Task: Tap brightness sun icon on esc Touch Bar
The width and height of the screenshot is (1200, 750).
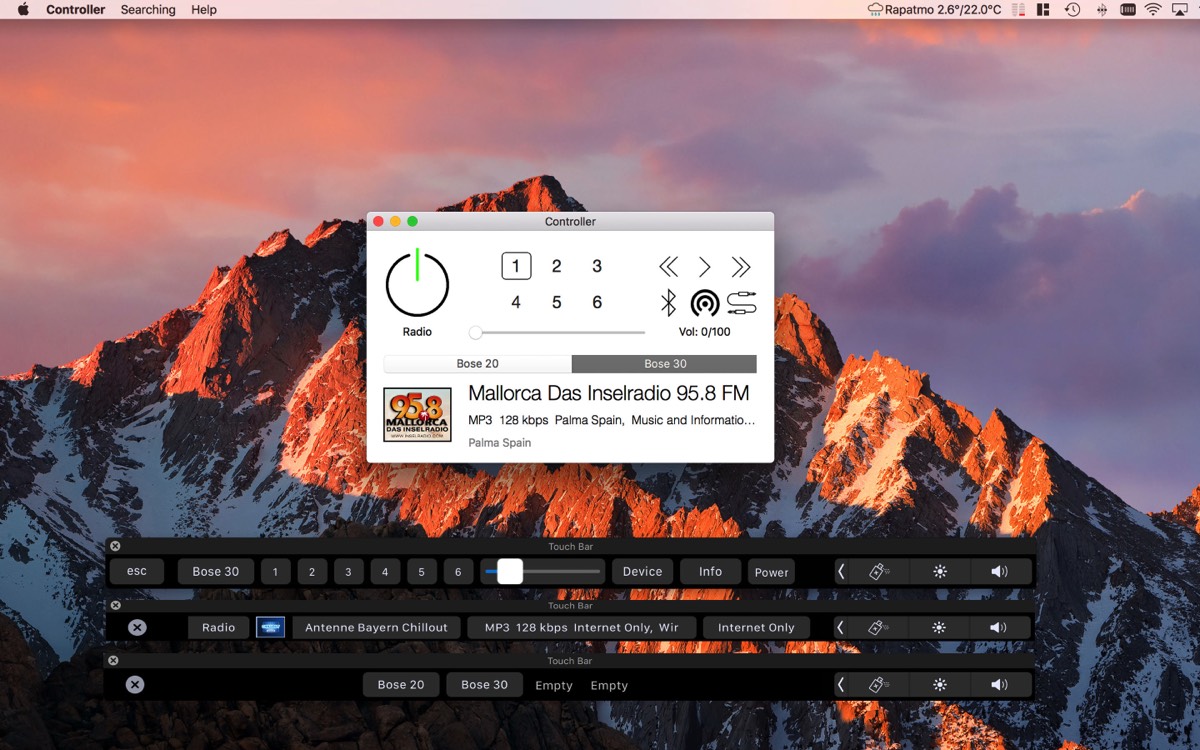Action: coord(939,571)
